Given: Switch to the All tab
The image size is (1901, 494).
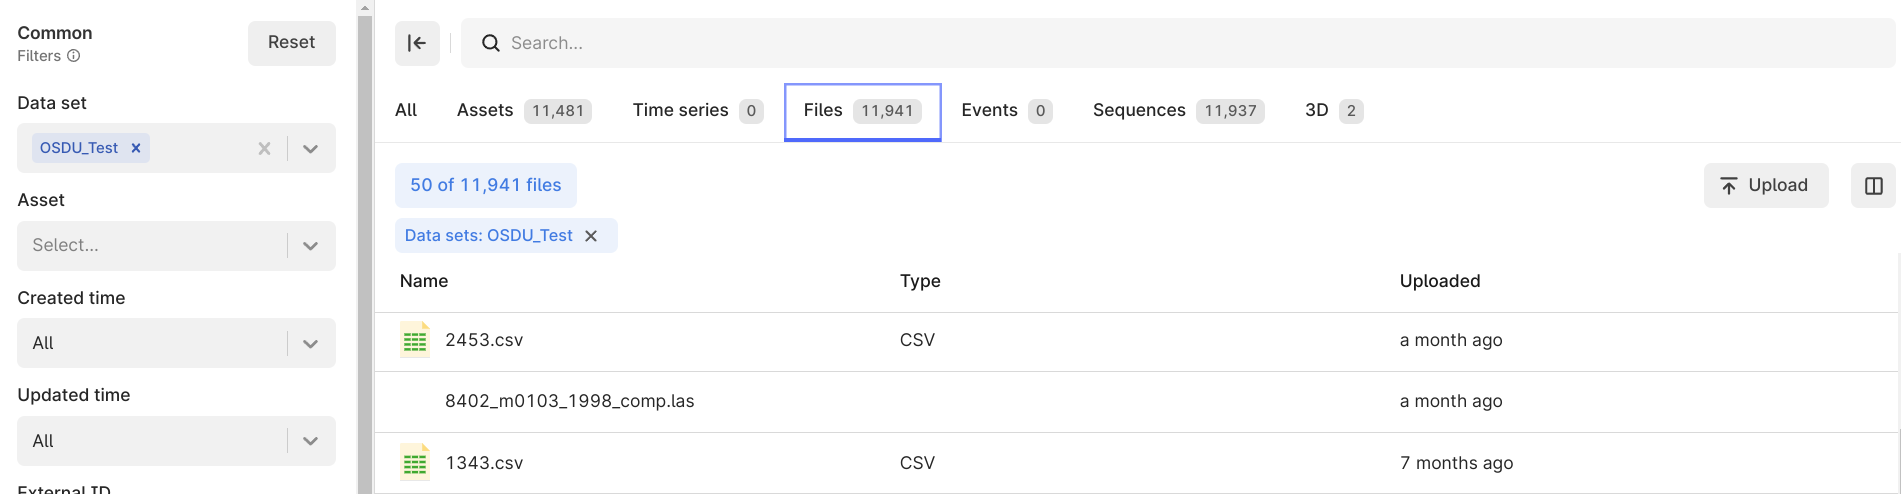Looking at the screenshot, I should tap(406, 110).
